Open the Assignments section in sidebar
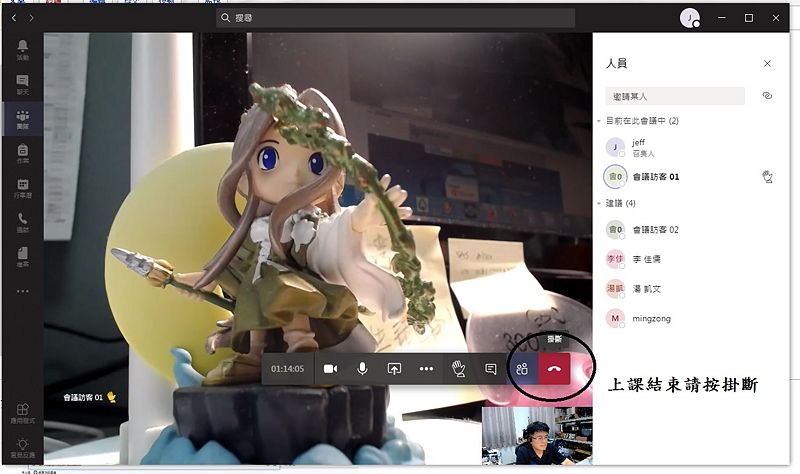The height and width of the screenshot is (474, 800). (22, 153)
